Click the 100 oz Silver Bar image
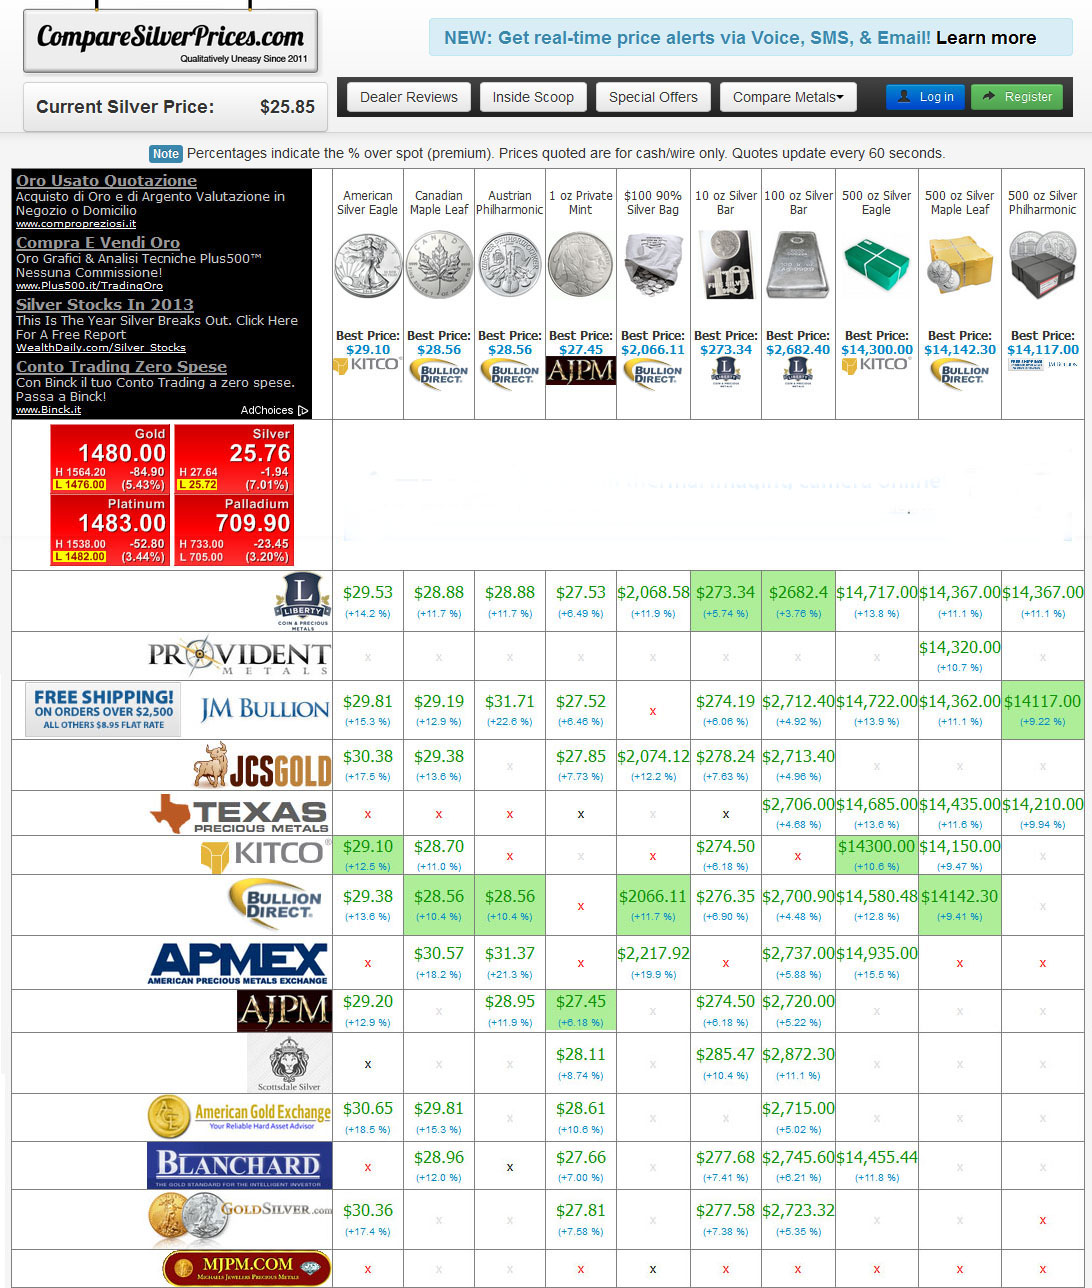The height and width of the screenshot is (1288, 1092). click(x=798, y=265)
